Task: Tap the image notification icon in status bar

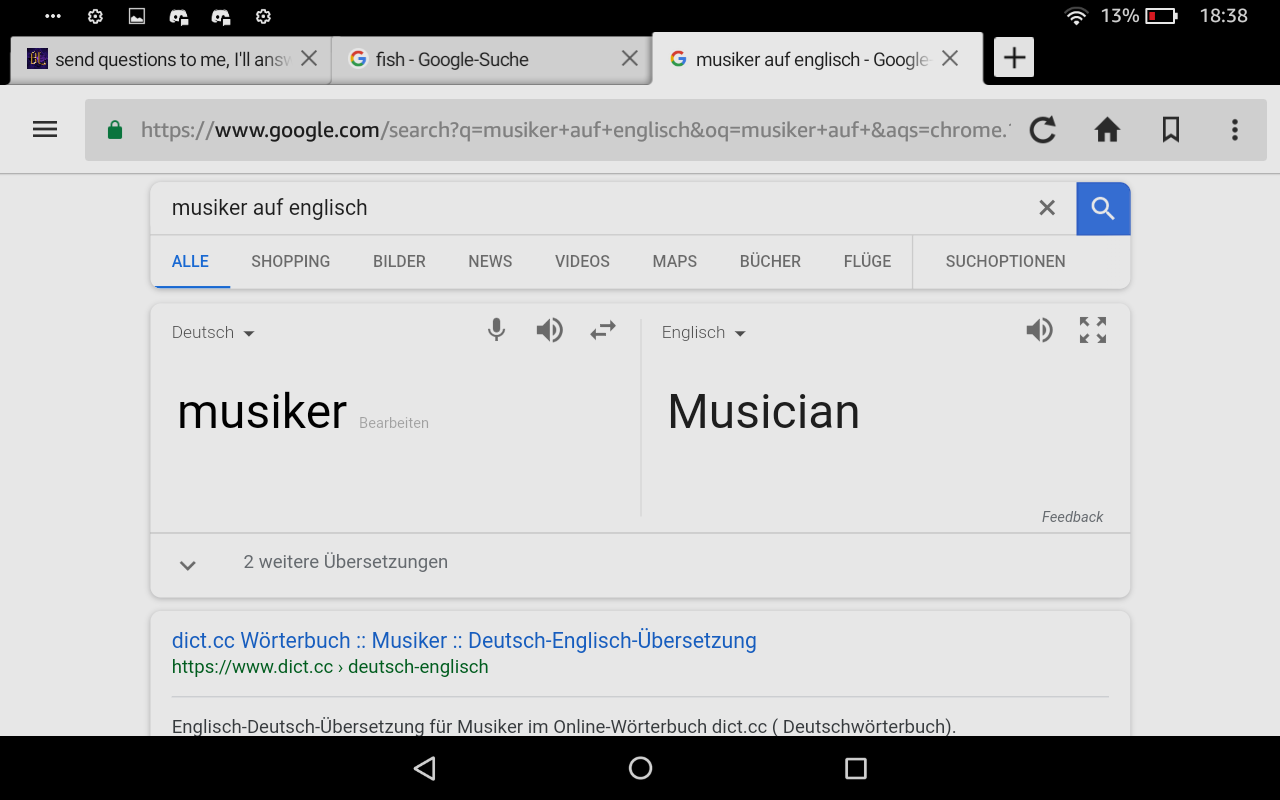Action: pyautogui.click(x=137, y=16)
